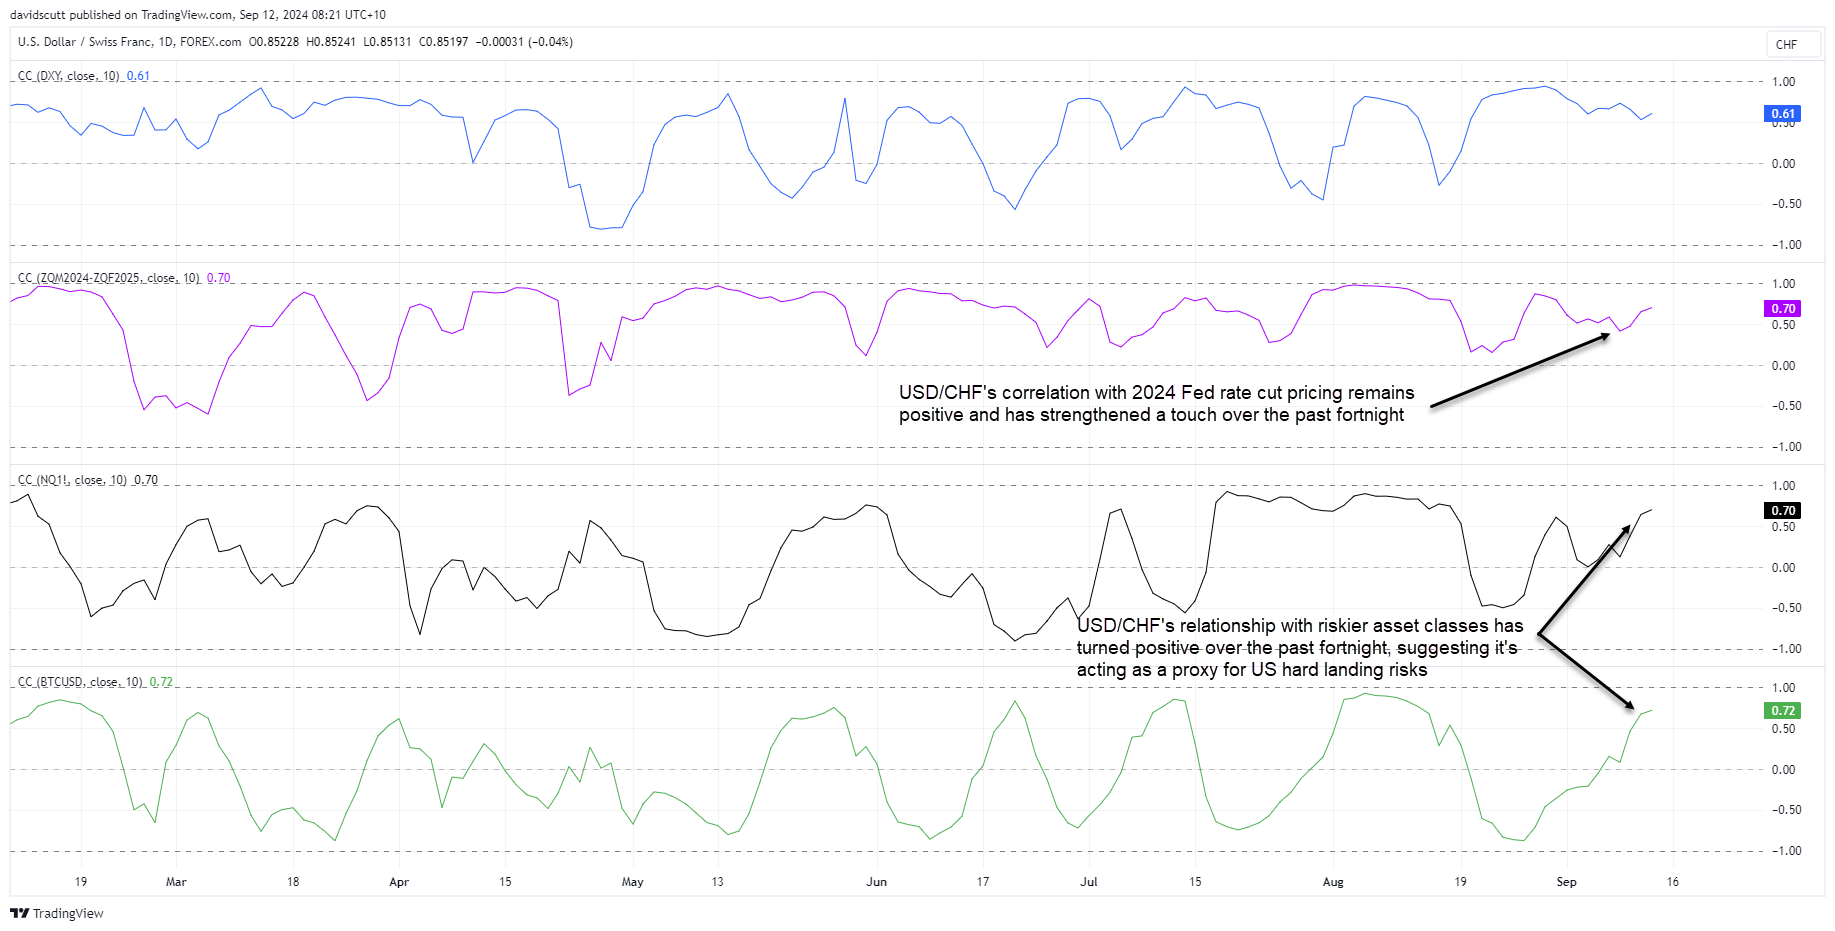1835x931 pixels.
Task: Click the O0.85228 open price value
Action: pos(274,42)
